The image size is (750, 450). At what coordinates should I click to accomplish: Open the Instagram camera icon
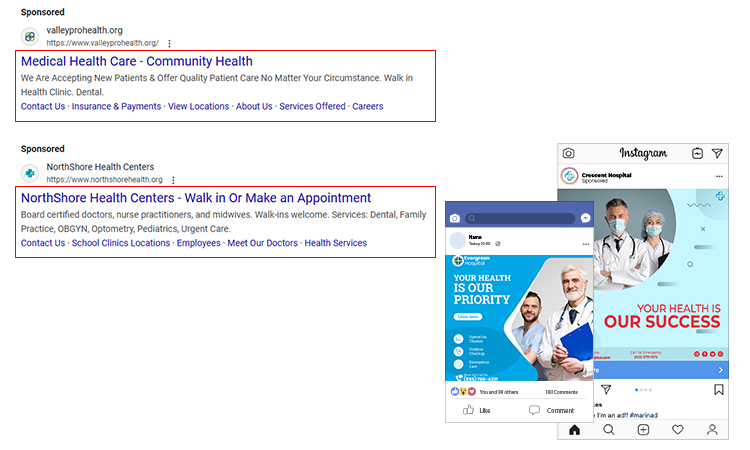pyautogui.click(x=568, y=153)
